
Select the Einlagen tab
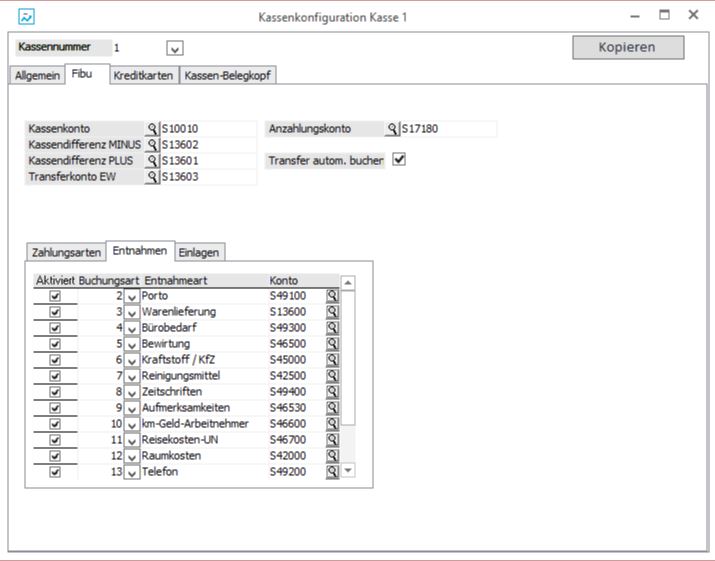point(198,252)
